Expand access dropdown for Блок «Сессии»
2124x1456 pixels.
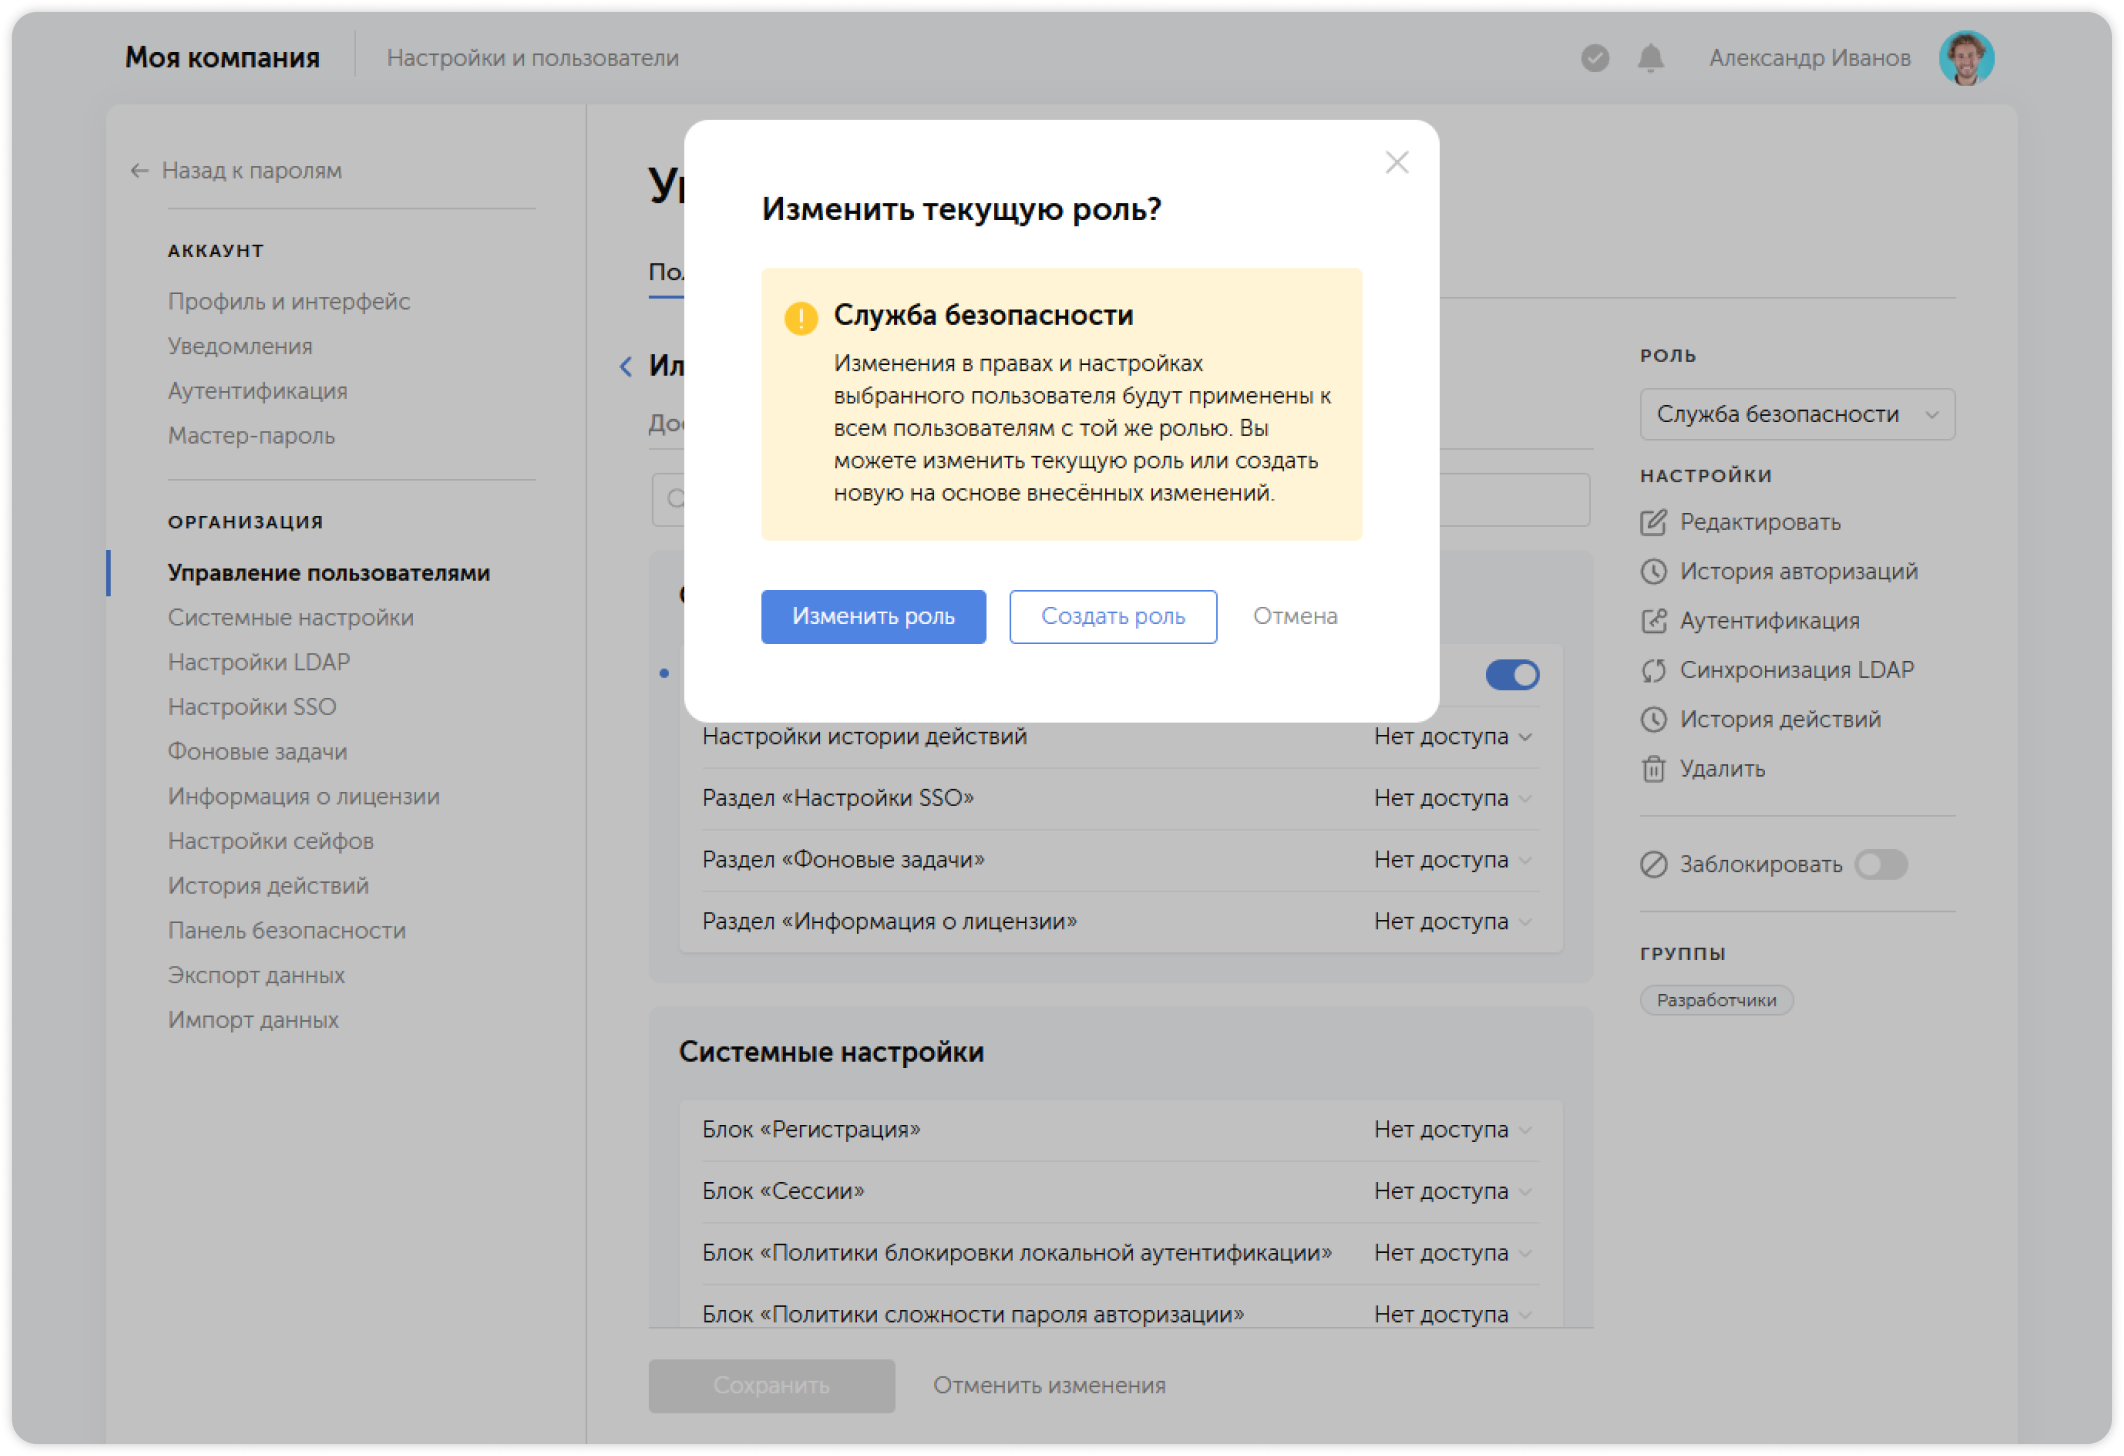click(1452, 1191)
